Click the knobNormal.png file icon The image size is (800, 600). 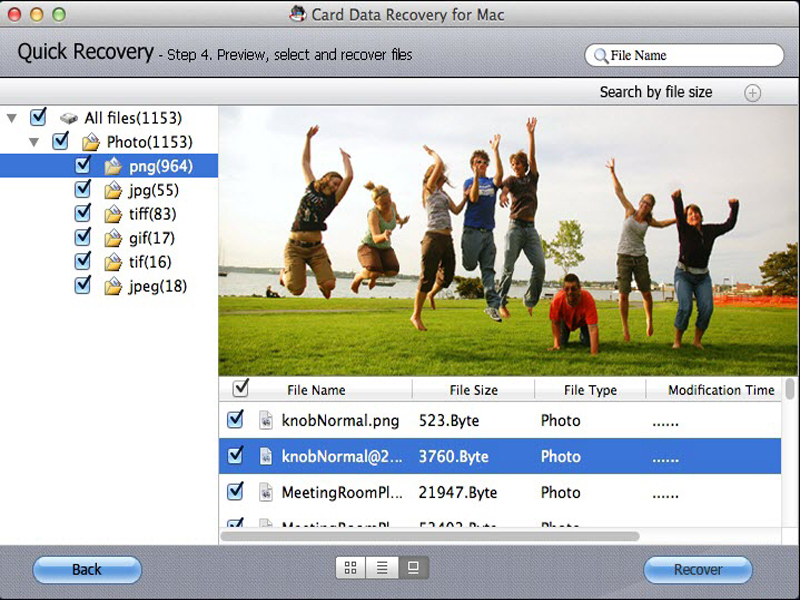[265, 420]
